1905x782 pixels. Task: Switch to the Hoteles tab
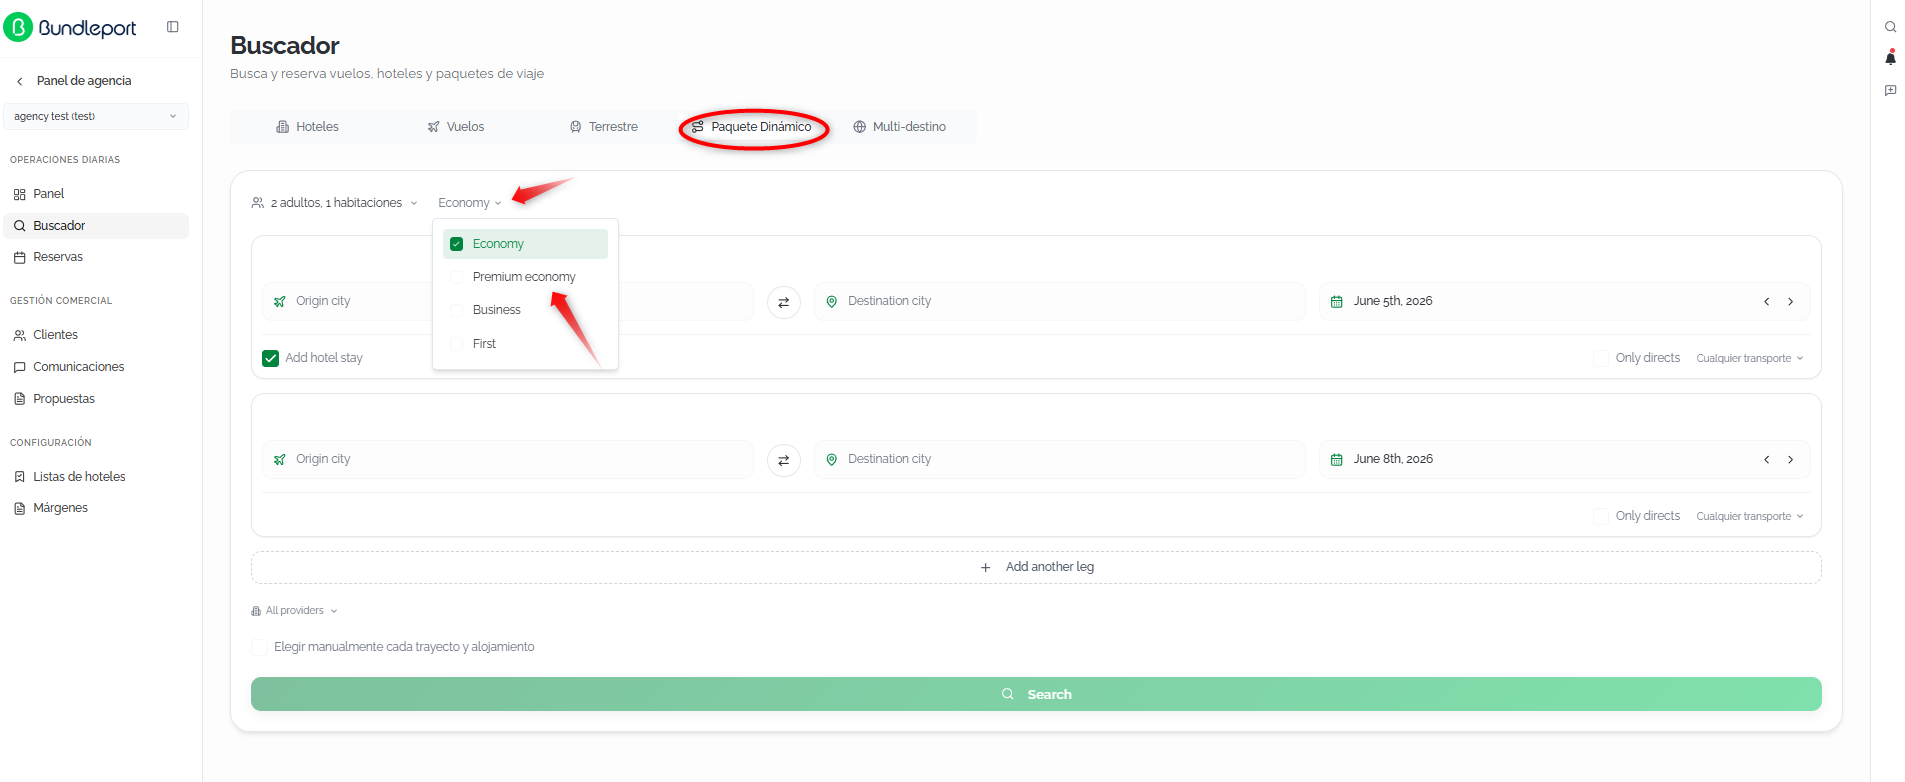coord(307,127)
